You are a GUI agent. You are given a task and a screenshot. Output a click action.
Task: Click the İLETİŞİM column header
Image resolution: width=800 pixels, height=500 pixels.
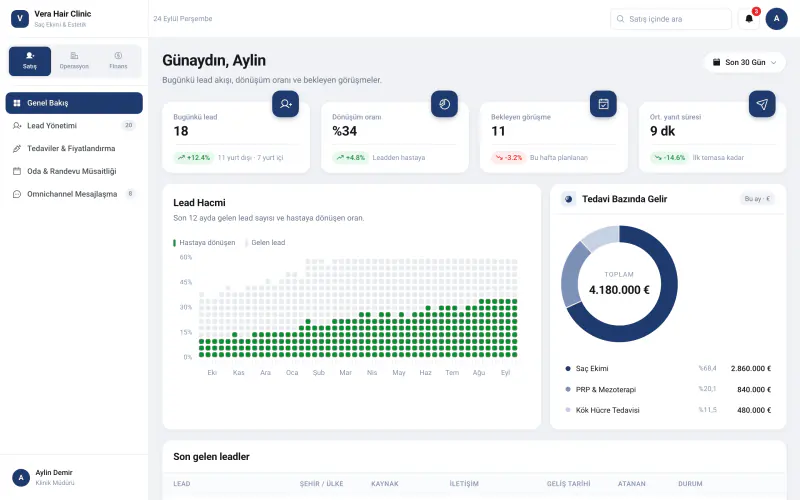point(464,484)
